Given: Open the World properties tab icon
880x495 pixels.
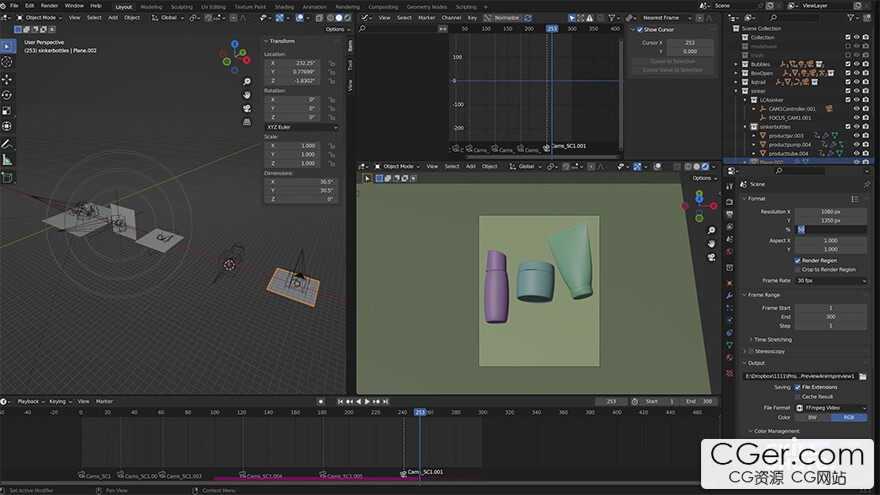Looking at the screenshot, I should [x=730, y=252].
